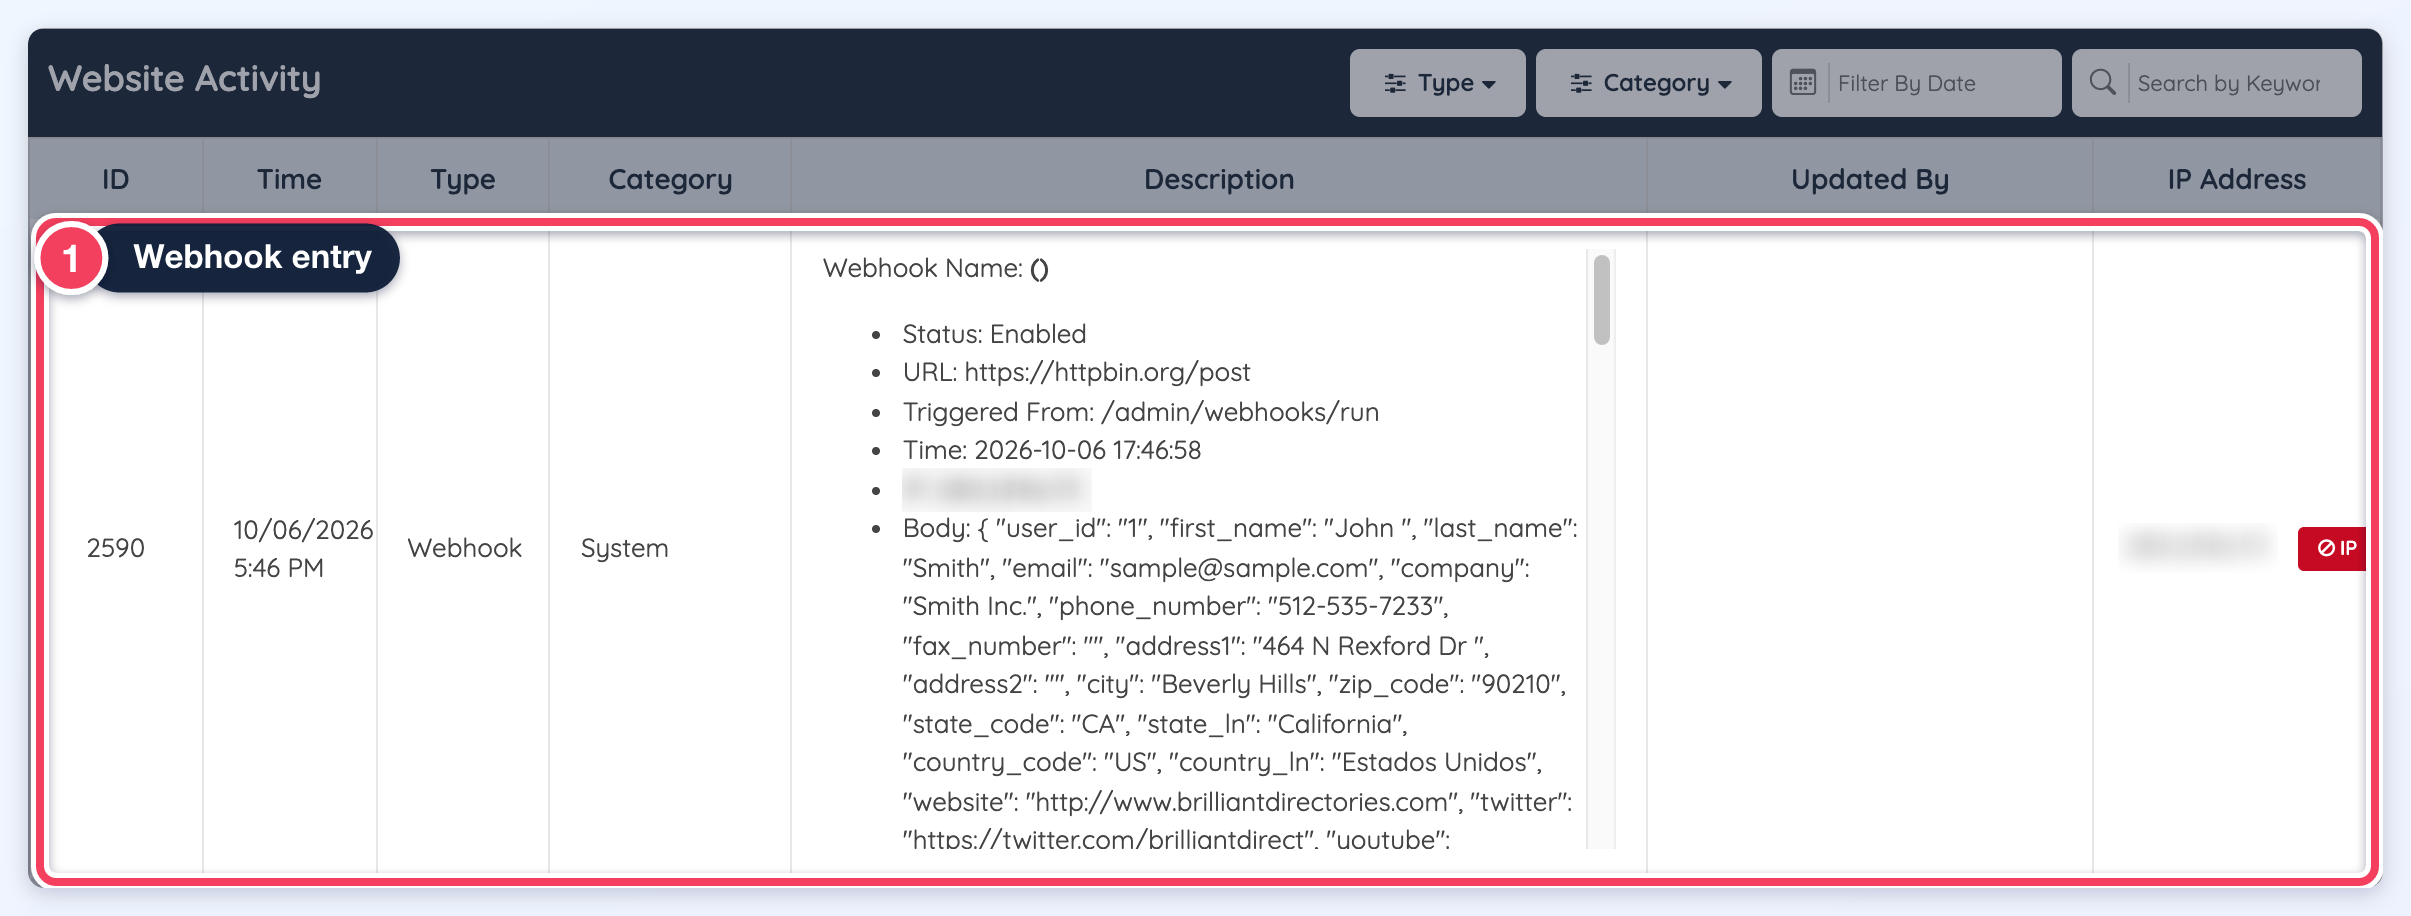Click the Webhook type cell
Screen dimensions: 2411x916
coord(465,548)
